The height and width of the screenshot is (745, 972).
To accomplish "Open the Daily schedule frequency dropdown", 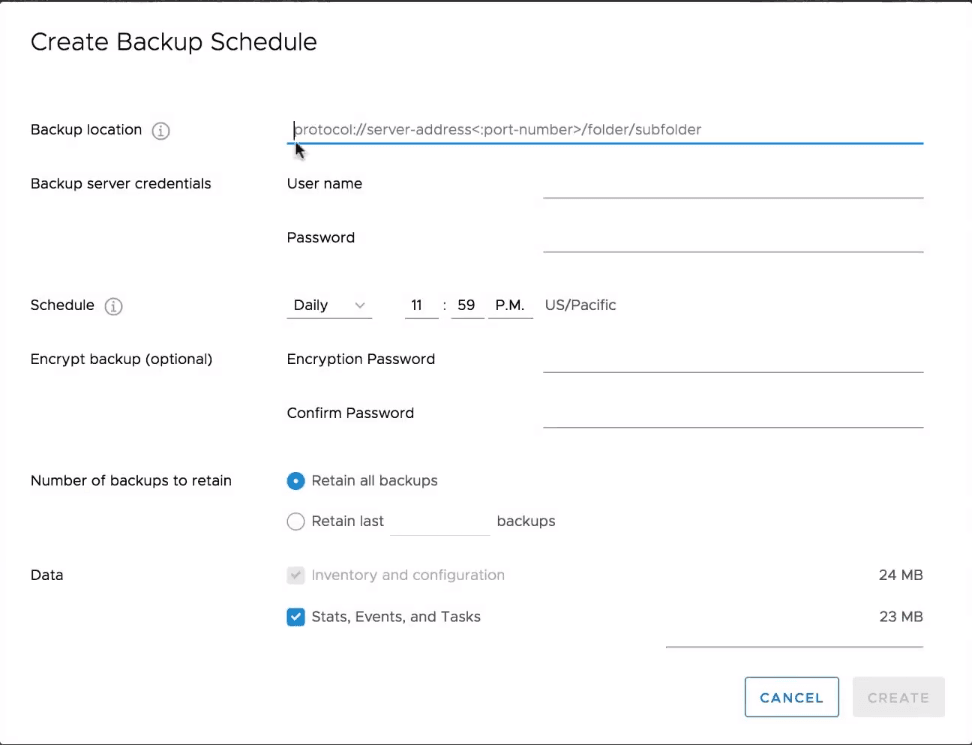I will pyautogui.click(x=328, y=306).
